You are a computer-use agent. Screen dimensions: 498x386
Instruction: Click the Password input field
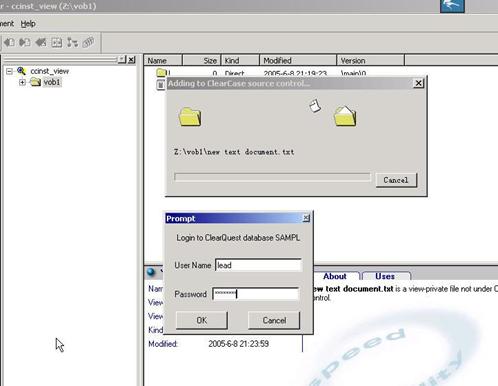coord(256,294)
